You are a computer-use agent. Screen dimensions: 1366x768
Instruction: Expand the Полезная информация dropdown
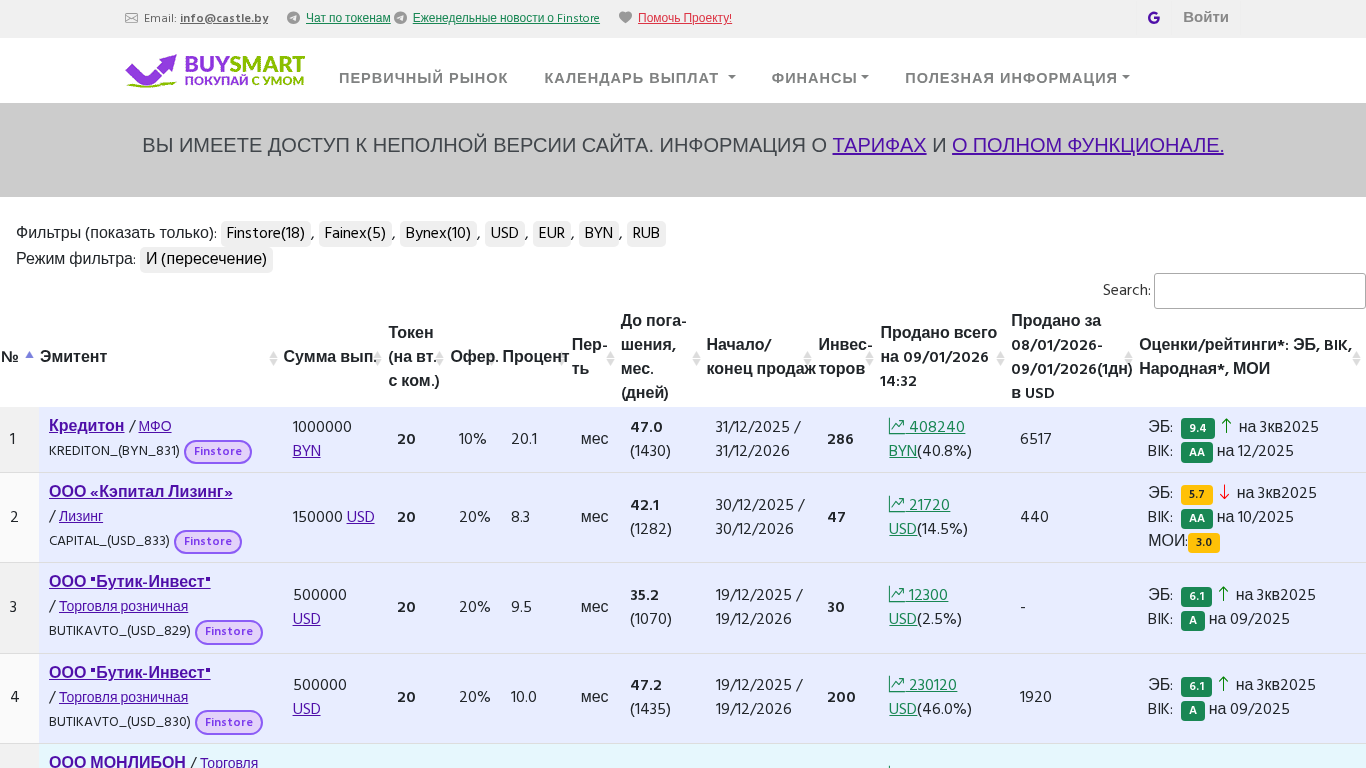click(1017, 78)
